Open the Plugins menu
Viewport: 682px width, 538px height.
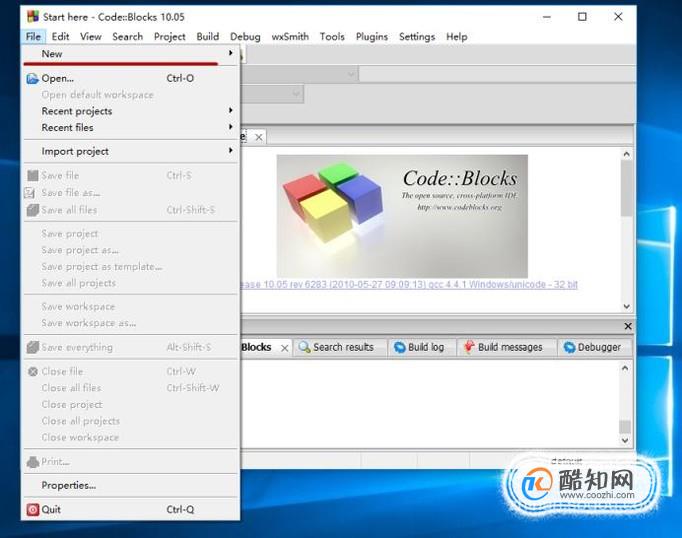coord(371,37)
